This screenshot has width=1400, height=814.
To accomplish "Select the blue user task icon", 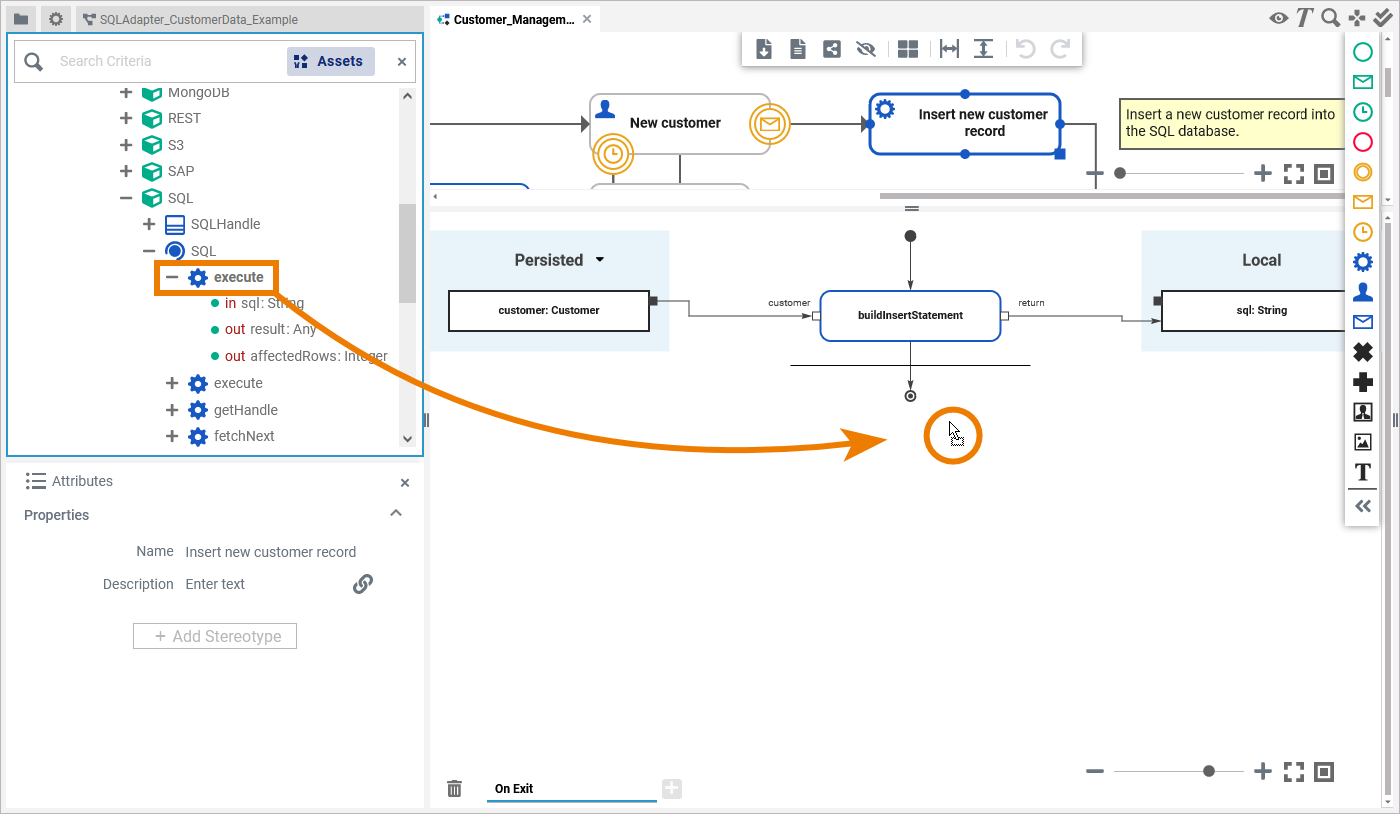I will 1362,292.
